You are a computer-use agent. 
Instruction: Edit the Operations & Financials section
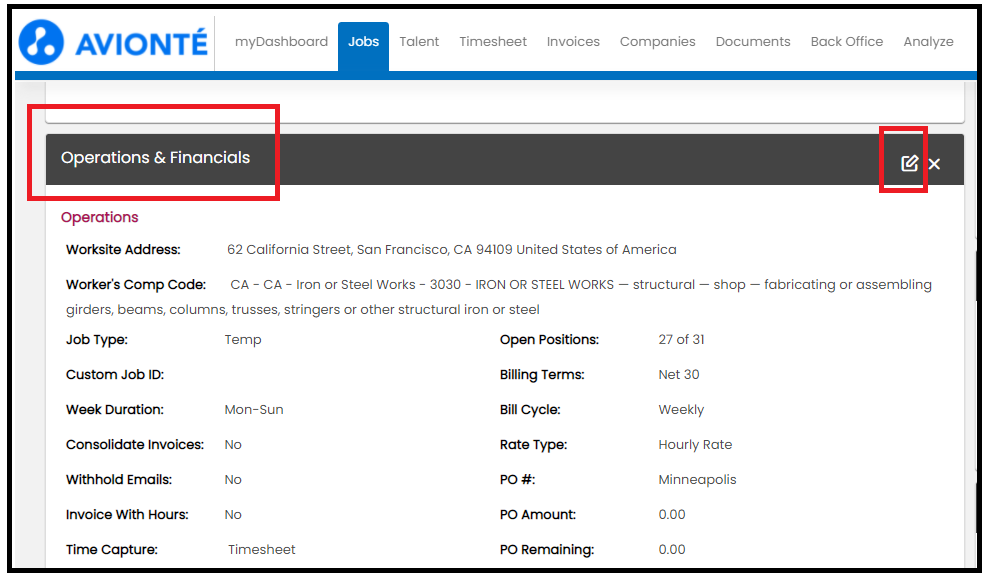(909, 163)
